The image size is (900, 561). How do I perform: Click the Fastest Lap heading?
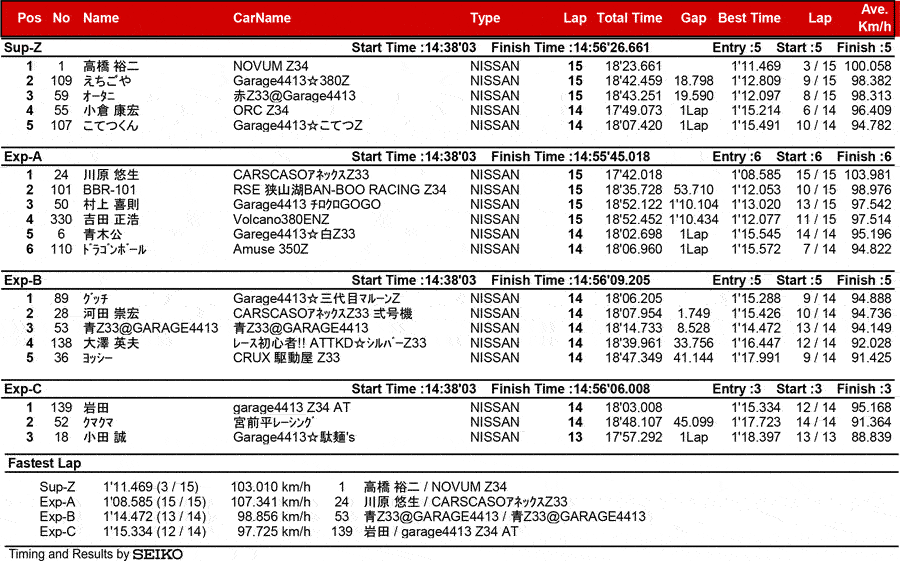(x=44, y=463)
